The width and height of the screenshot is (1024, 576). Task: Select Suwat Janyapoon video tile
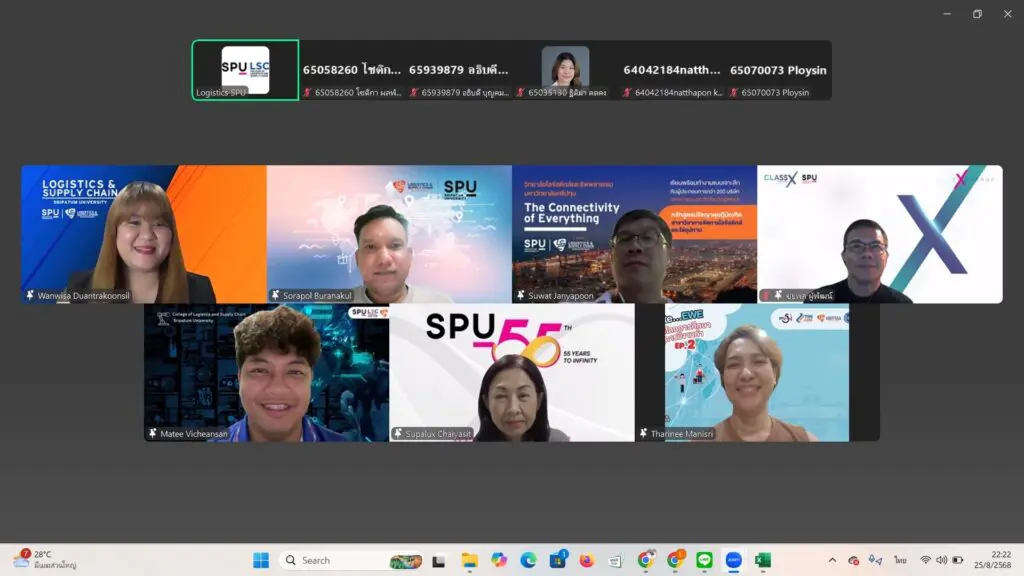point(634,234)
